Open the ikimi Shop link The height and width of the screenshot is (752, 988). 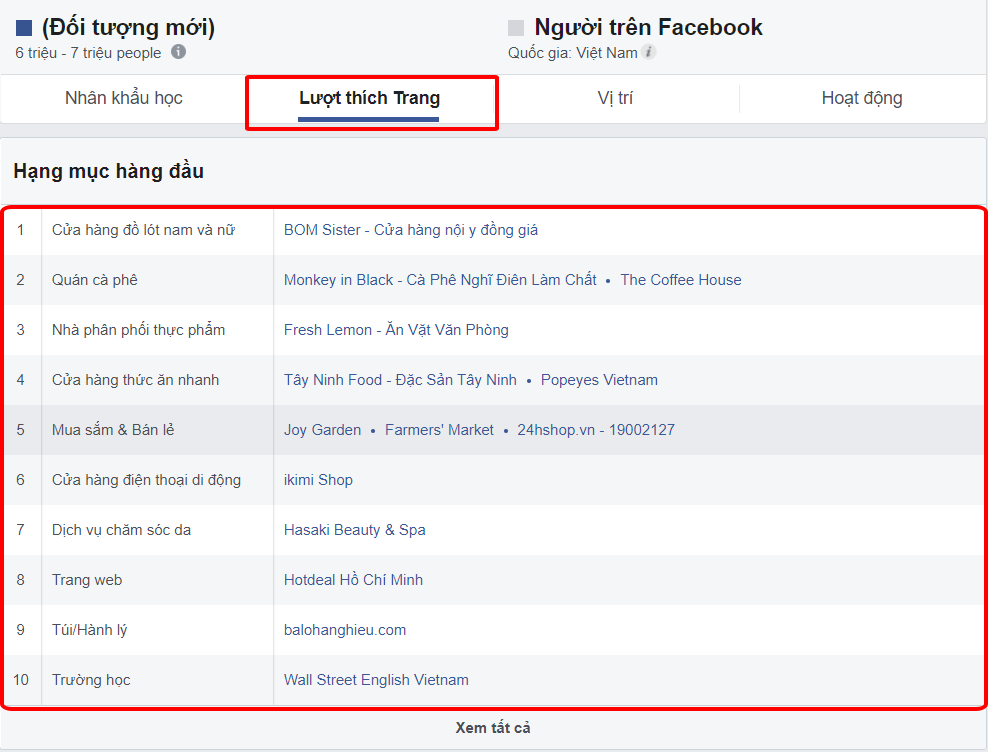click(x=318, y=480)
